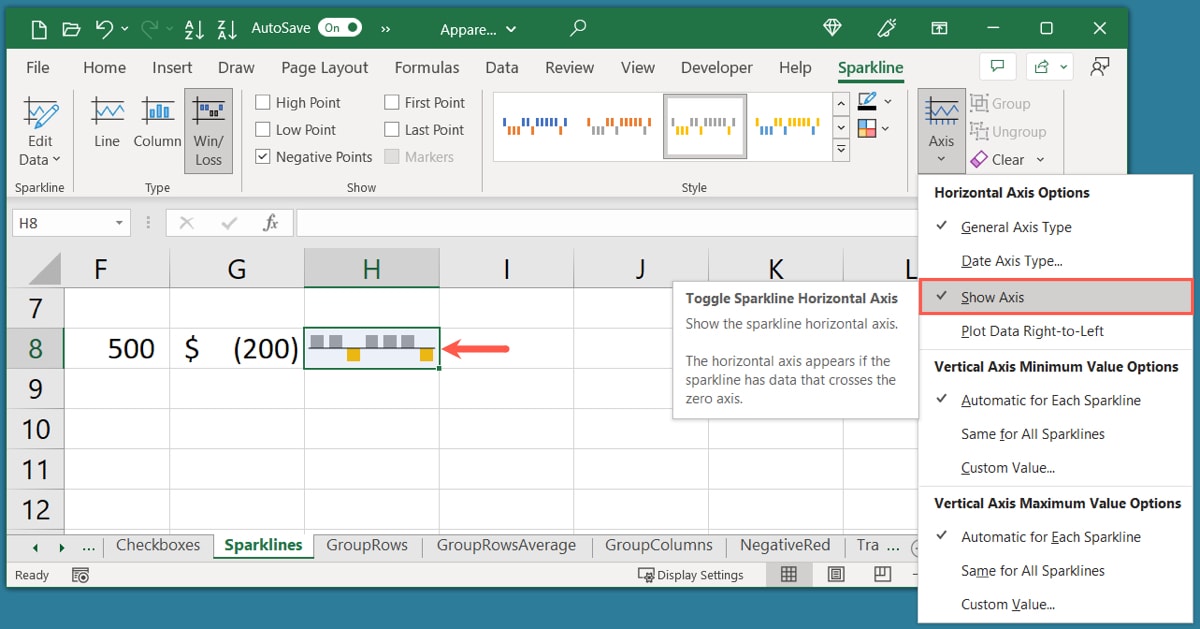This screenshot has width=1200, height=629.
Task: Toggle AutoSave off
Action: pyautogui.click(x=340, y=28)
